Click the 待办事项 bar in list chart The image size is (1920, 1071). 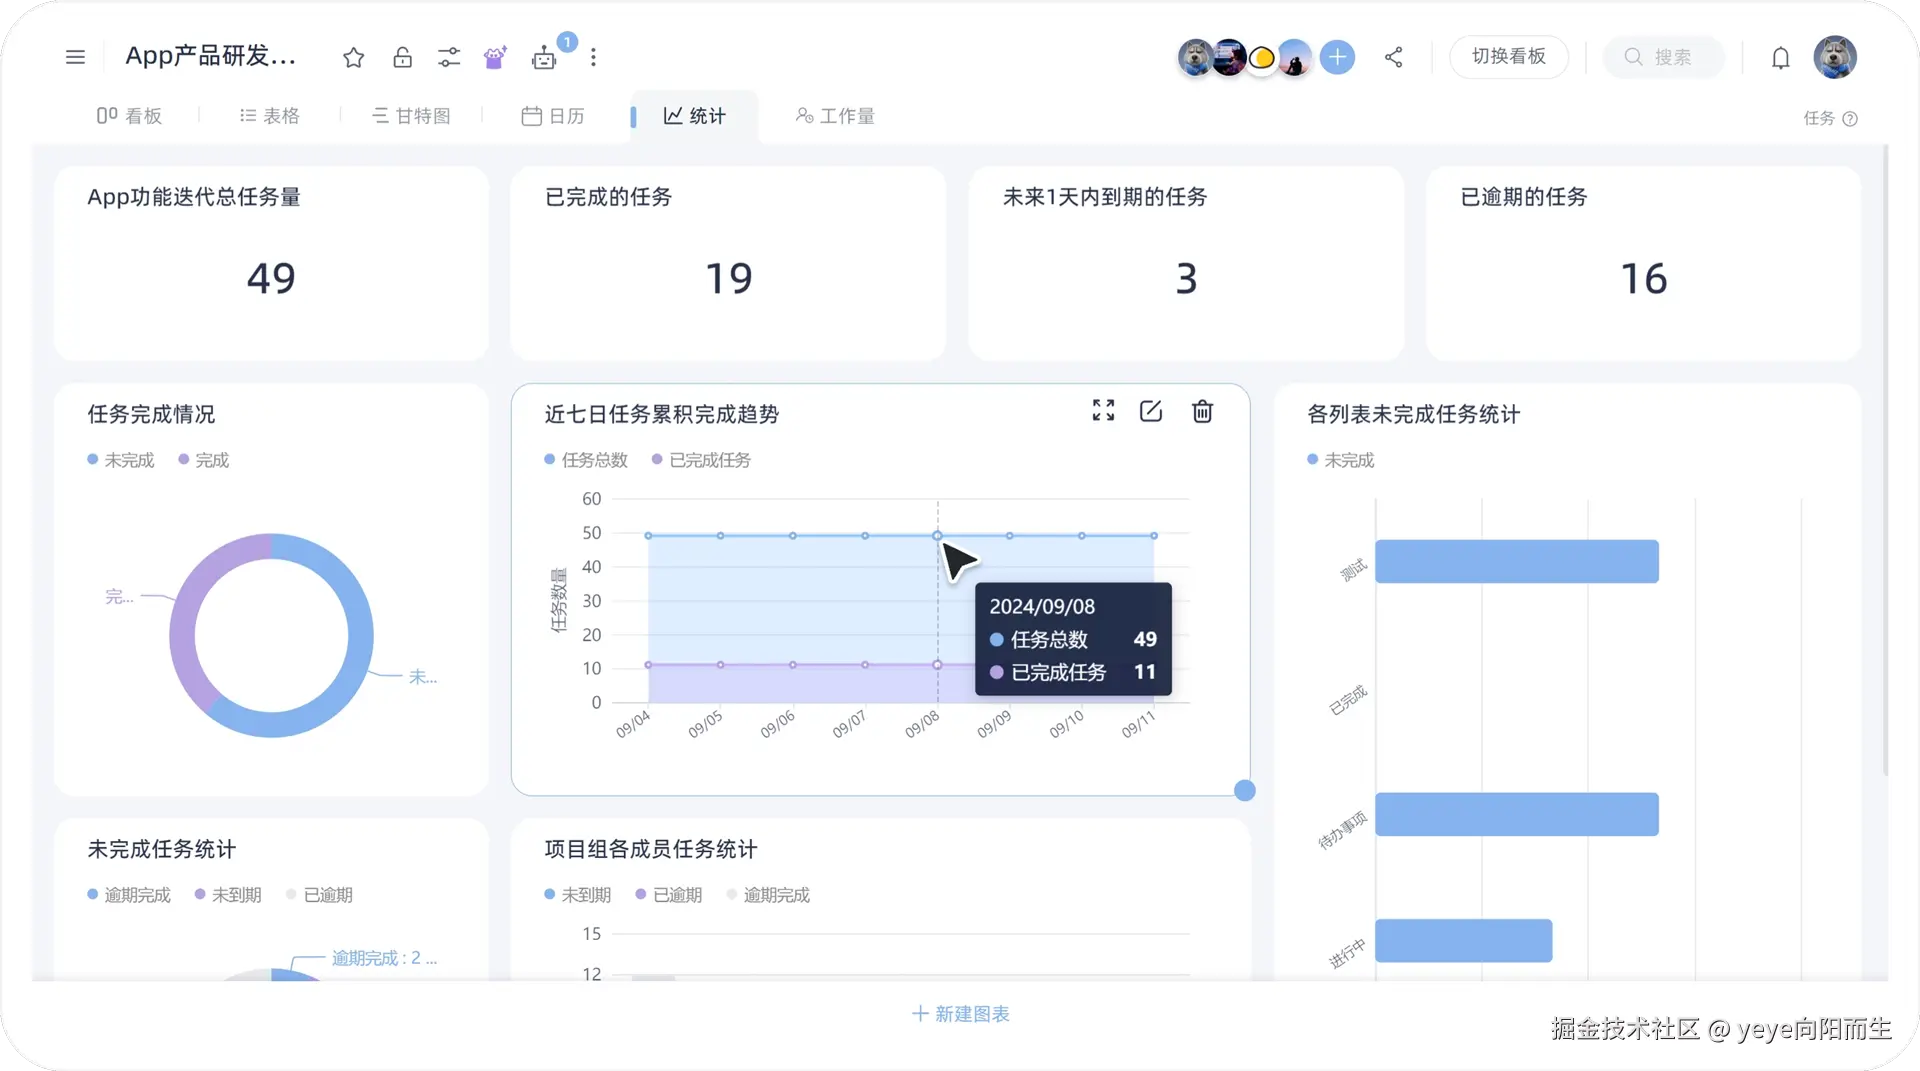pos(1517,814)
